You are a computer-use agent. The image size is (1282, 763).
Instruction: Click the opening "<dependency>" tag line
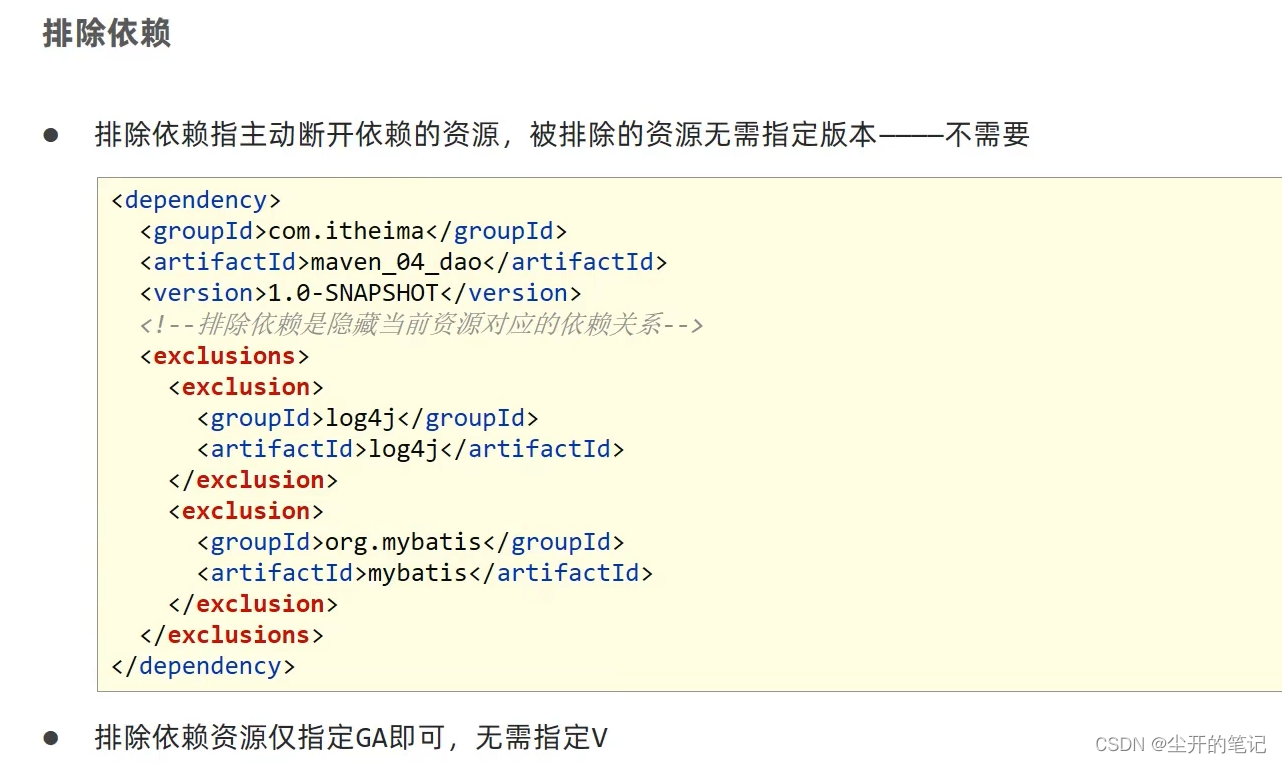(196, 199)
